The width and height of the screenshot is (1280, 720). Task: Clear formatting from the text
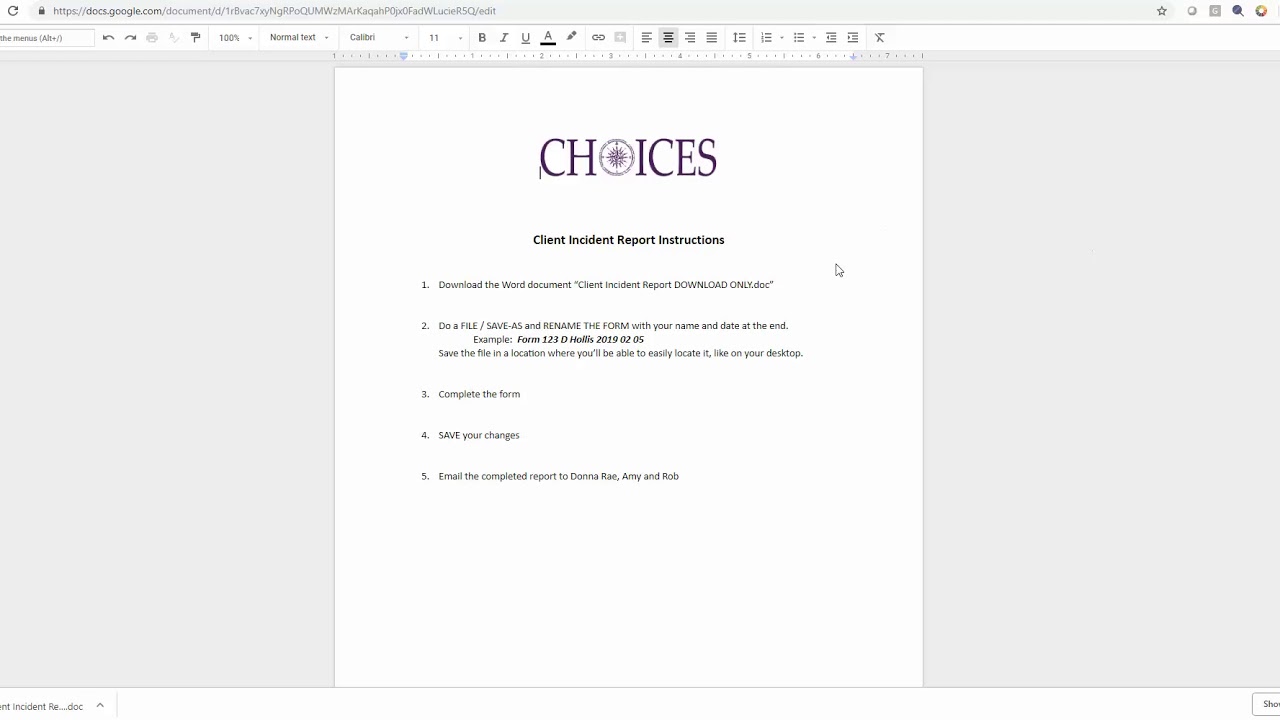click(x=880, y=37)
